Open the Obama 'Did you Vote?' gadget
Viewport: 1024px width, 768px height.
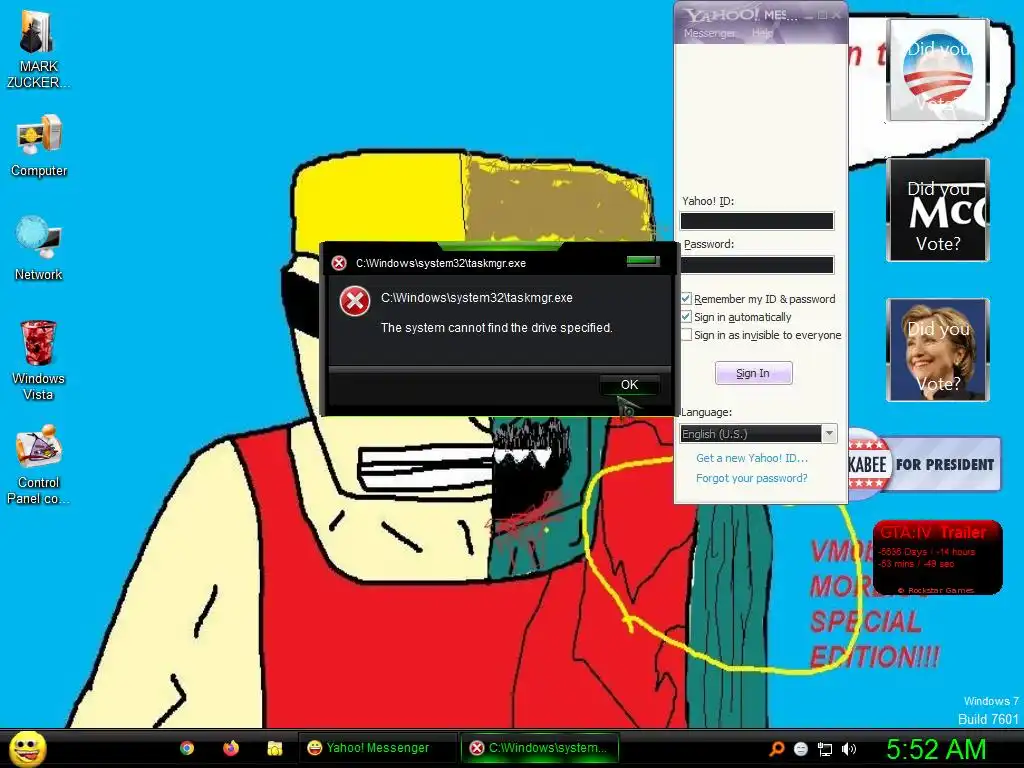(938, 70)
